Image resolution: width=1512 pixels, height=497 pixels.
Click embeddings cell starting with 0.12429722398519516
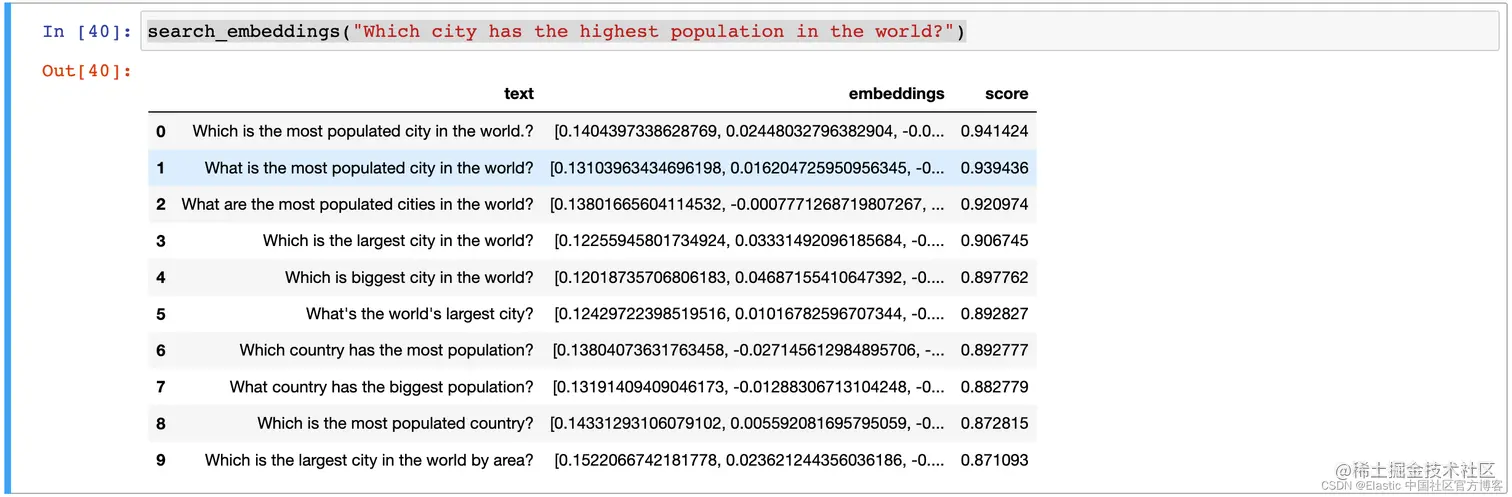tap(750, 314)
